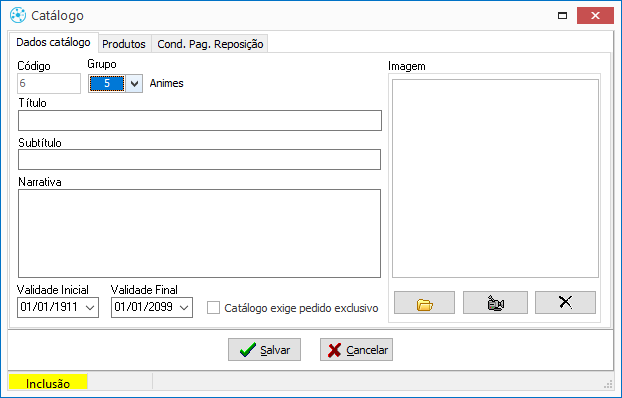Click the empty Imagem preview area

point(495,179)
